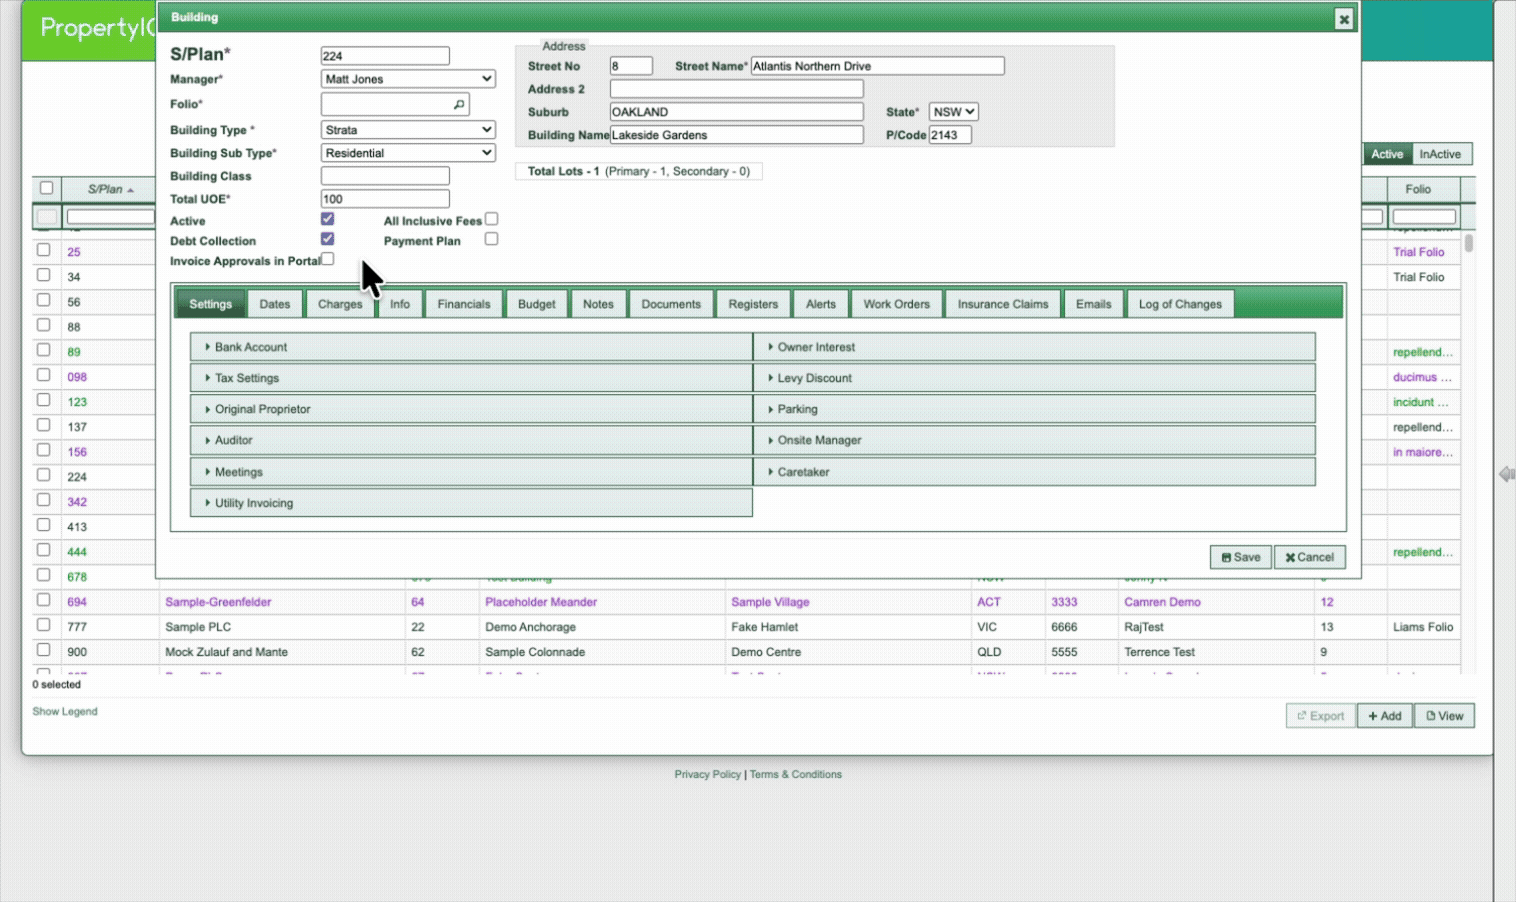Open the Financials tab
The width and height of the screenshot is (1516, 902).
coord(464,304)
